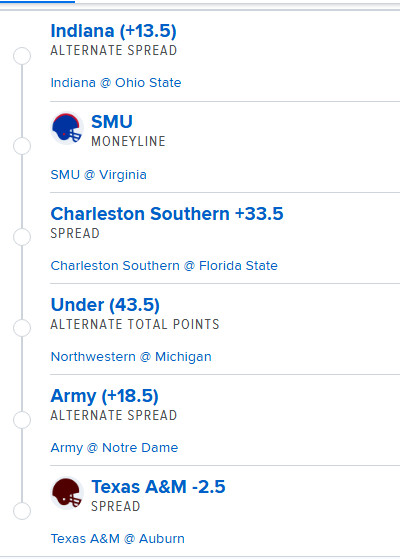Click the circle next to Charleston Southern spread
Viewport: 400px width, 559px height.
click(x=22, y=237)
